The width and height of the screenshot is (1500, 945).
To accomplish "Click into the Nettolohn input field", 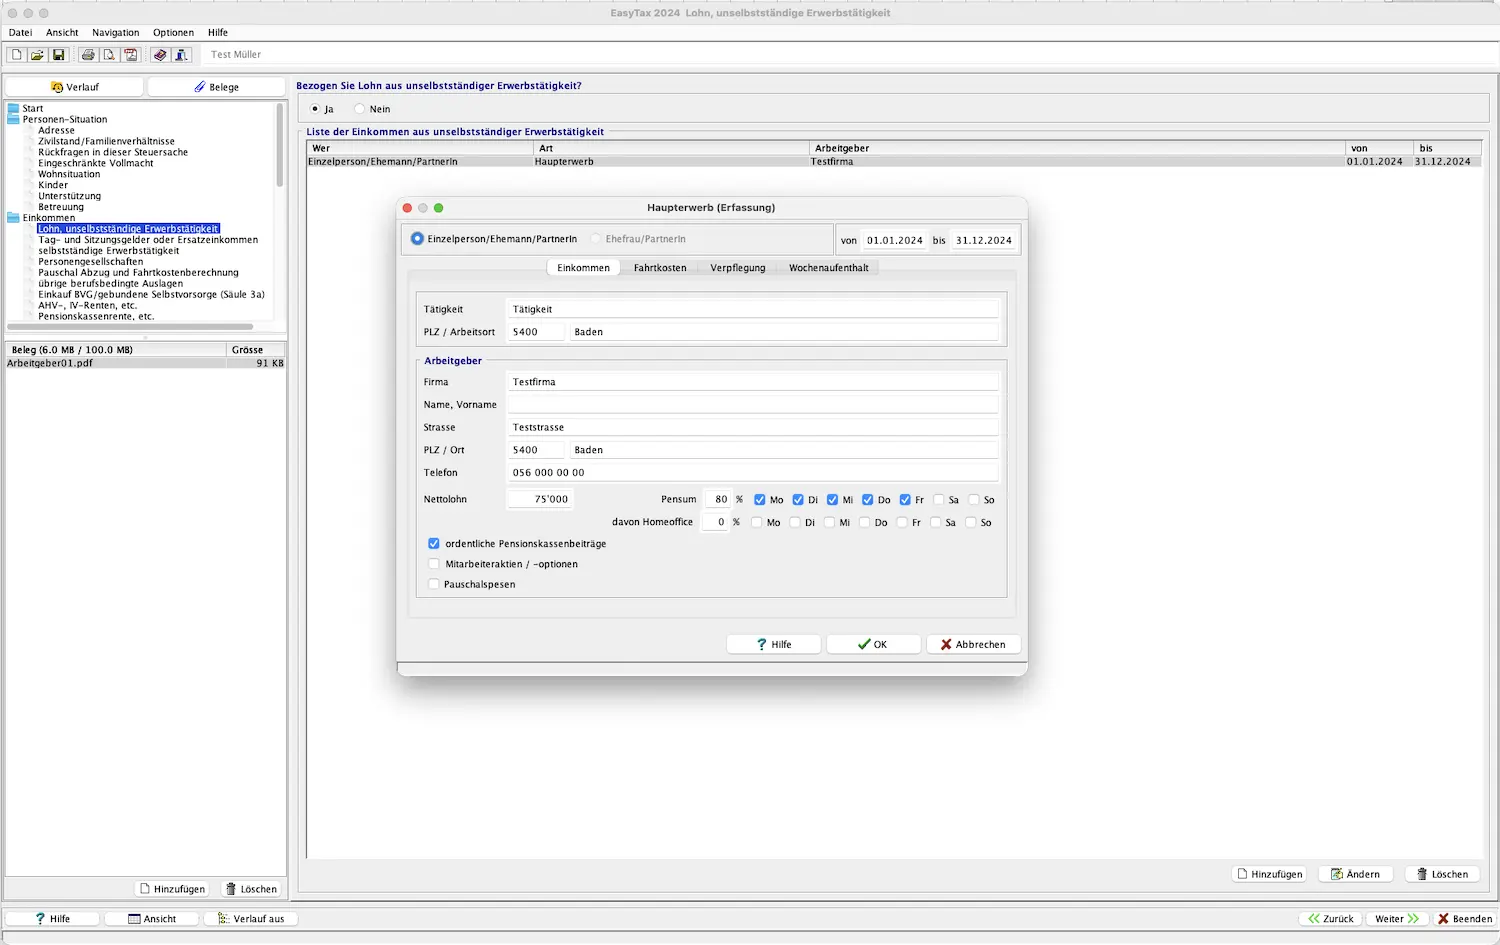I will tap(540, 499).
